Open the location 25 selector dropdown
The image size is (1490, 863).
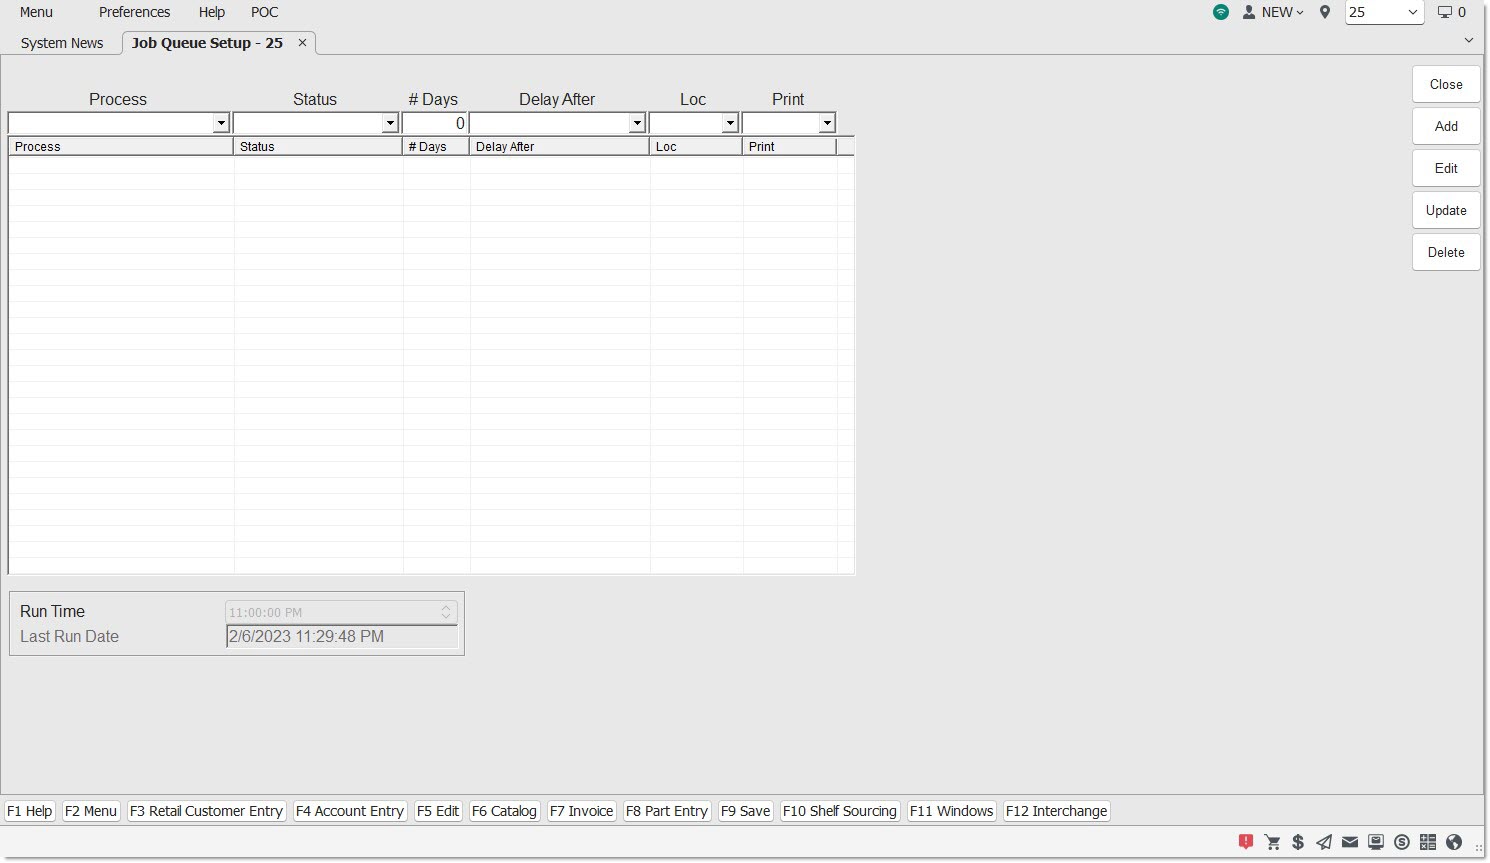[1412, 12]
